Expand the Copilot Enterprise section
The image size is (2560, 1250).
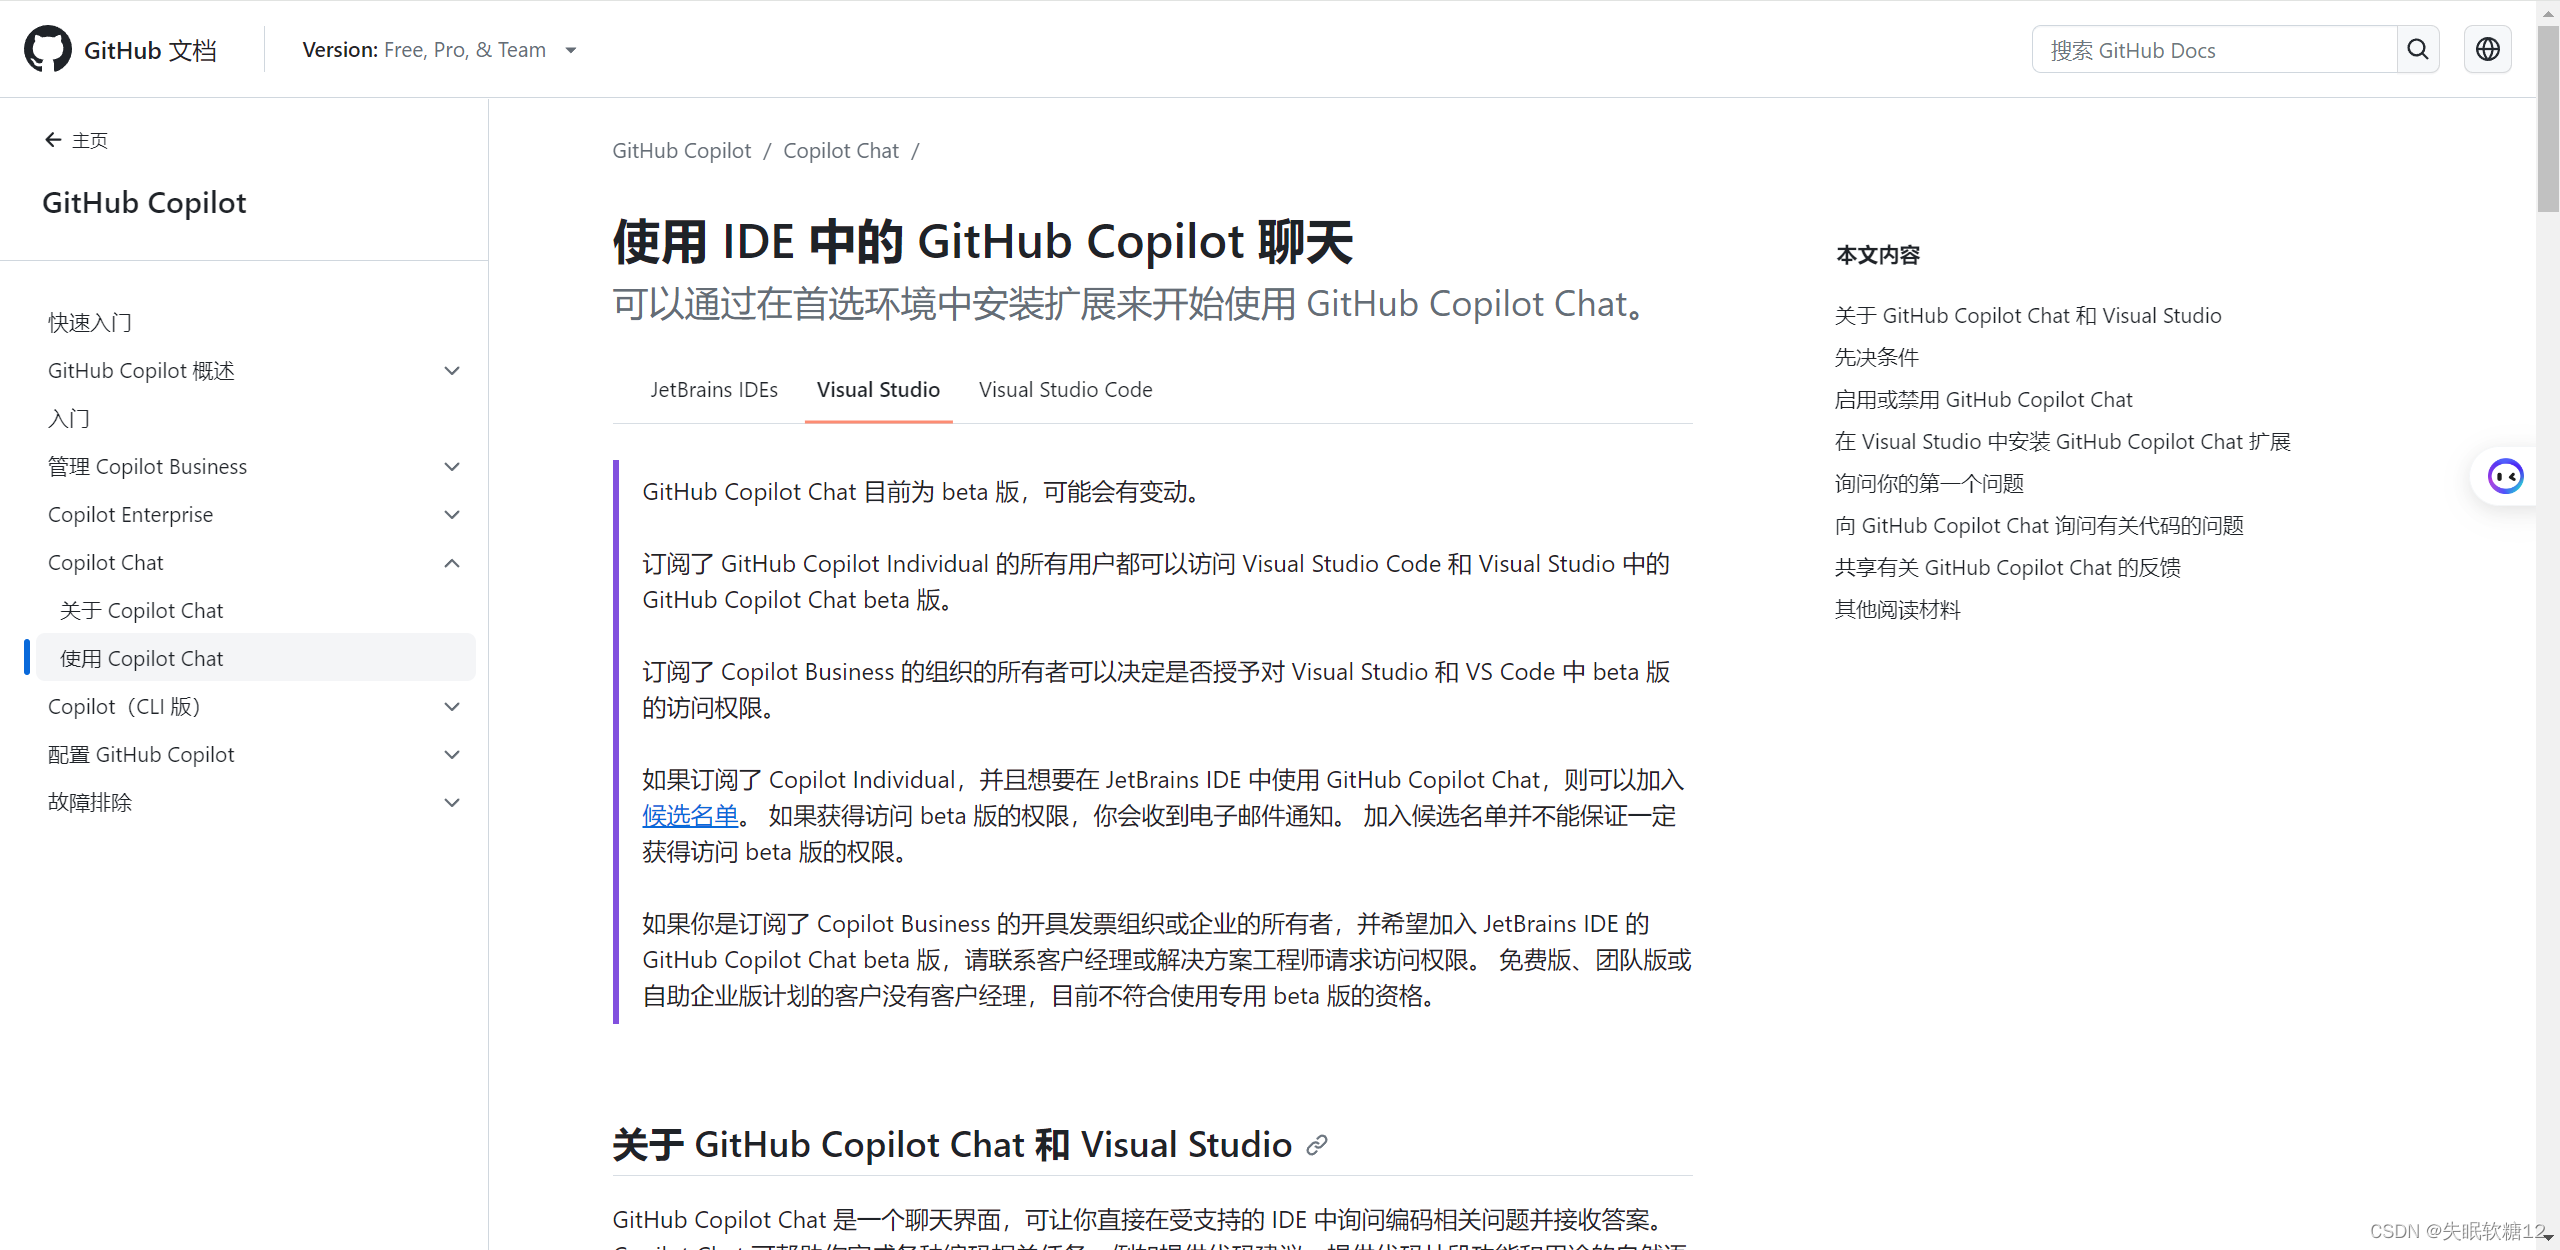click(452, 515)
